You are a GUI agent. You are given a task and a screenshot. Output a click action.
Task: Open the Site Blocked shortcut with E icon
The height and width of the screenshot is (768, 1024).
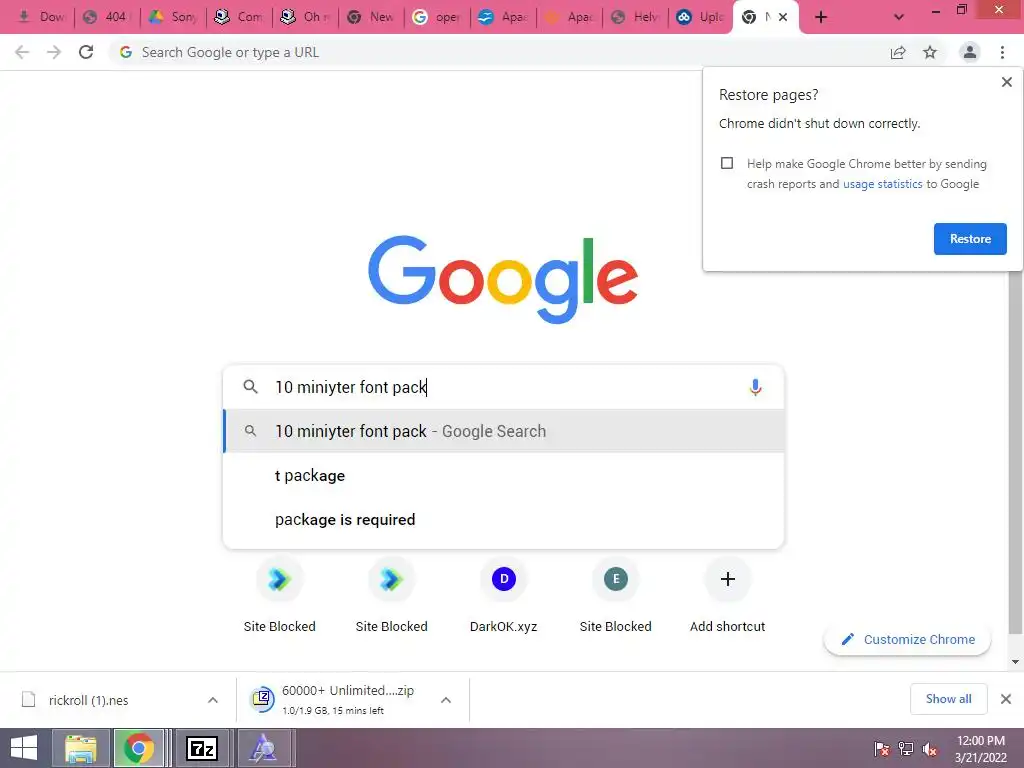click(x=615, y=595)
